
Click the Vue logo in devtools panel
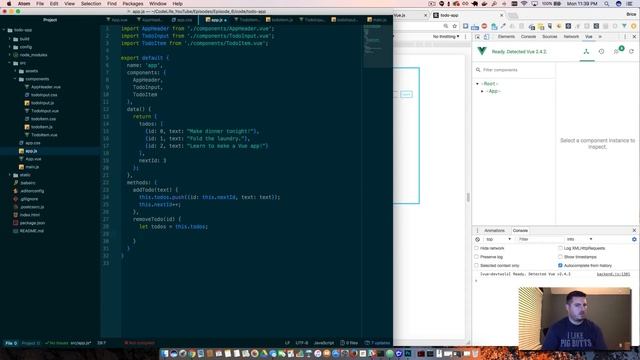point(482,51)
